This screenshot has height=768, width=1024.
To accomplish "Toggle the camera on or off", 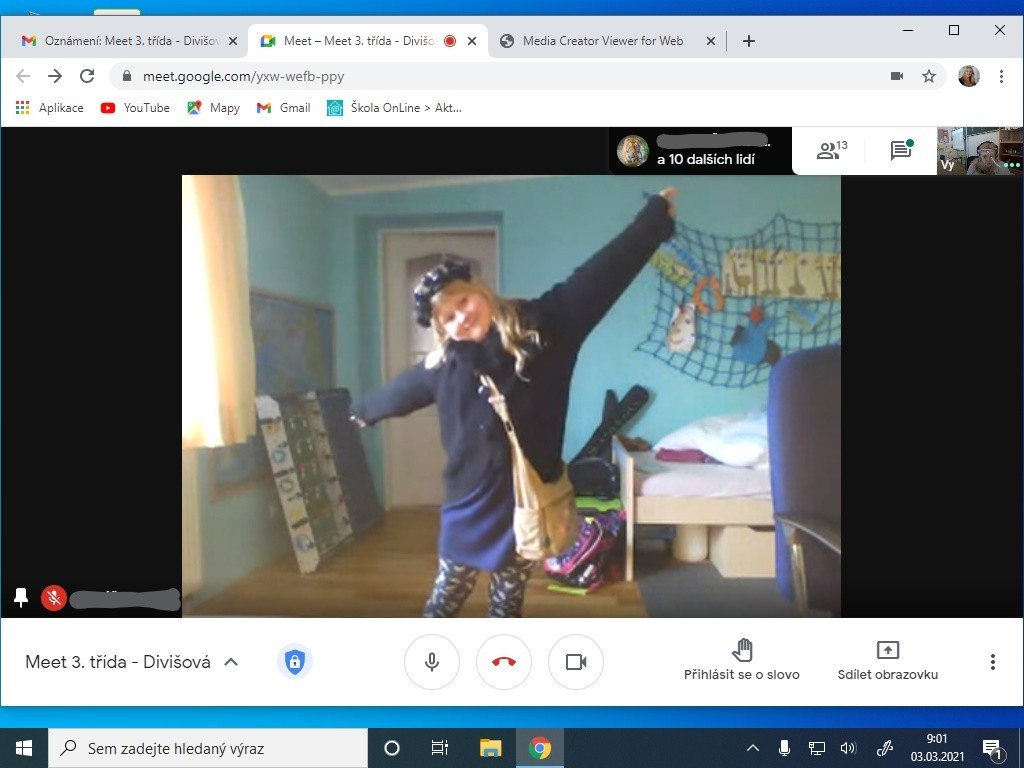I will (x=576, y=662).
